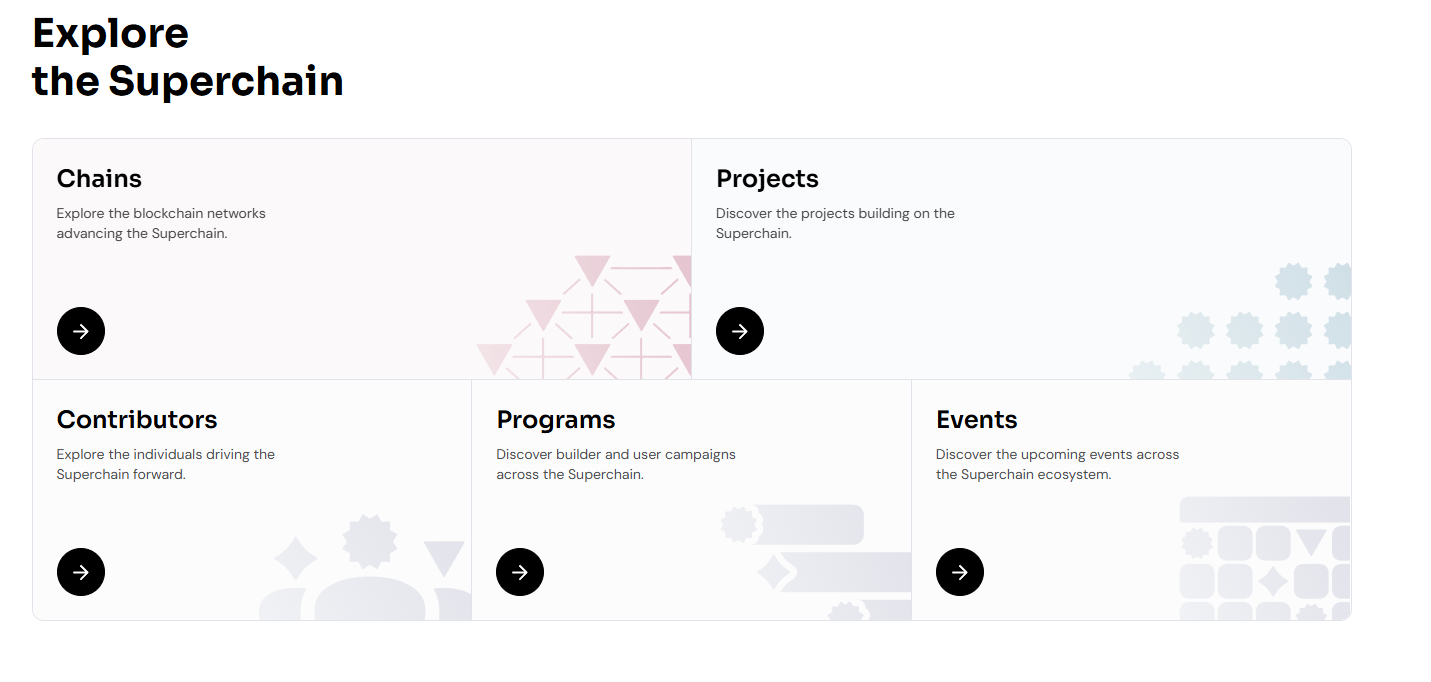1431x682 pixels.
Task: Click the arrow button in Events card
Action: 960,572
